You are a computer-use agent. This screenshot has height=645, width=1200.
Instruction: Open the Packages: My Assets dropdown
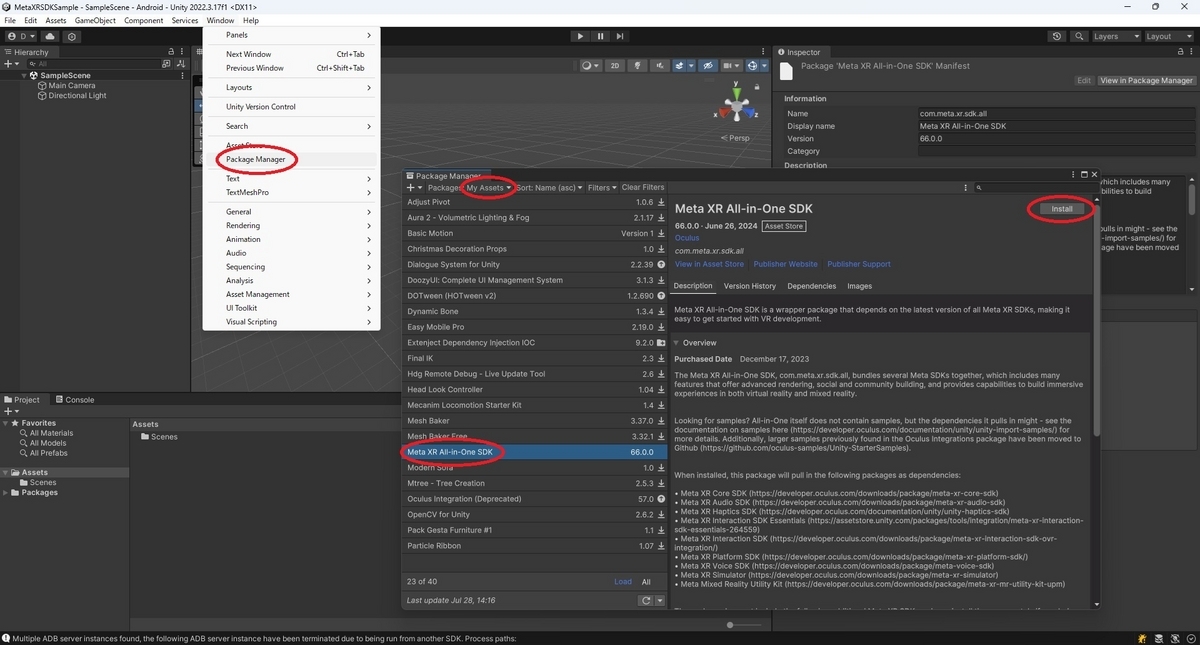click(470, 187)
